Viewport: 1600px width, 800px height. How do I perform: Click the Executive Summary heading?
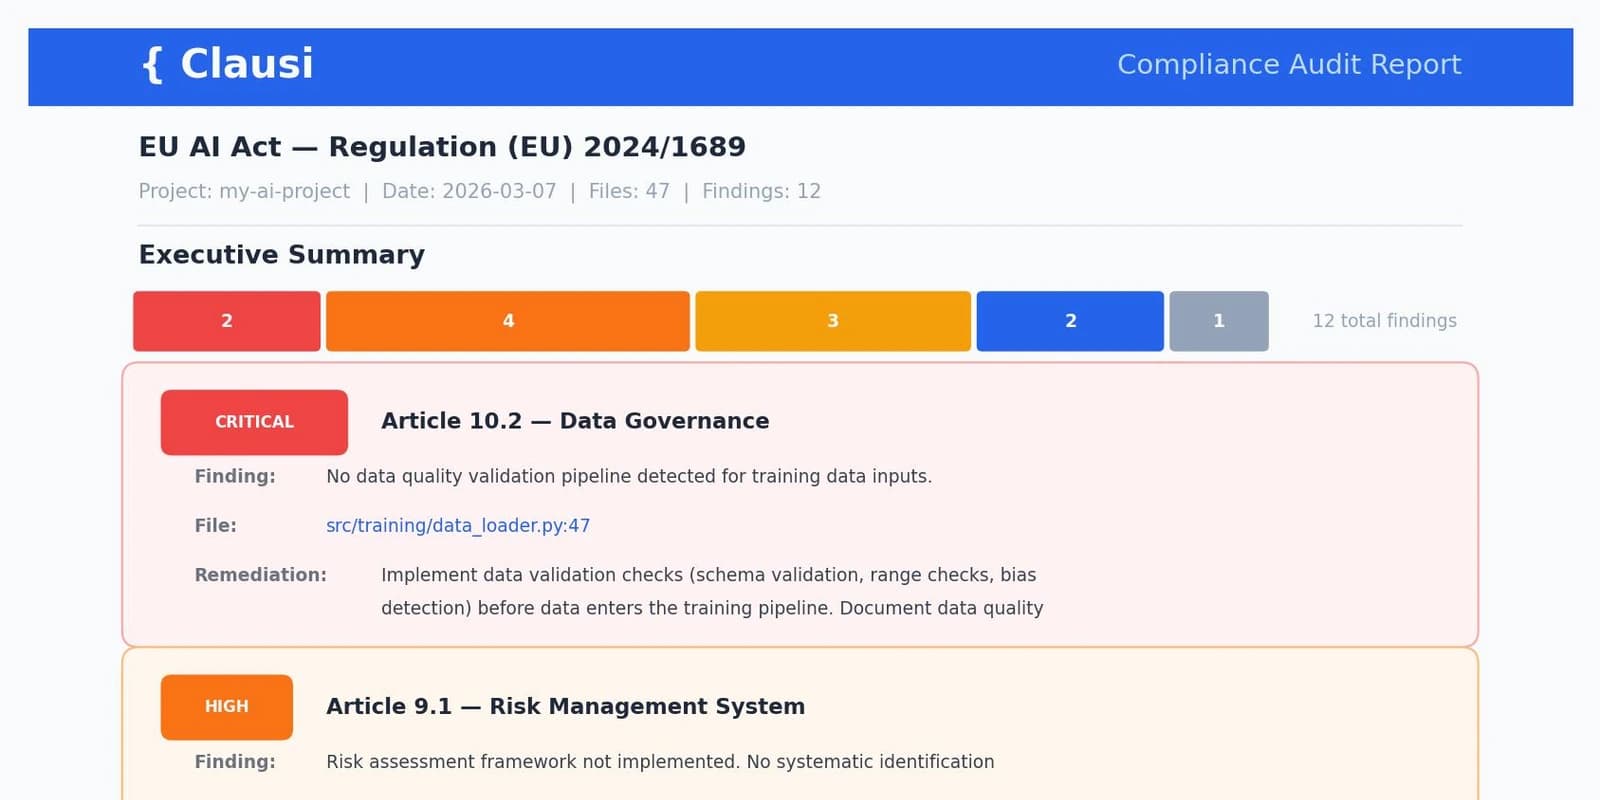(282, 255)
